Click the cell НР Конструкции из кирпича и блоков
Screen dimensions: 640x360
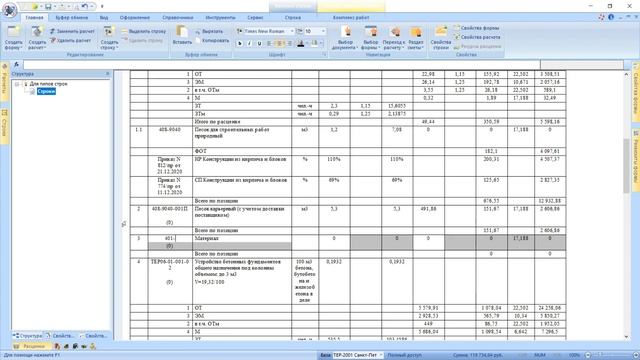(x=242, y=166)
